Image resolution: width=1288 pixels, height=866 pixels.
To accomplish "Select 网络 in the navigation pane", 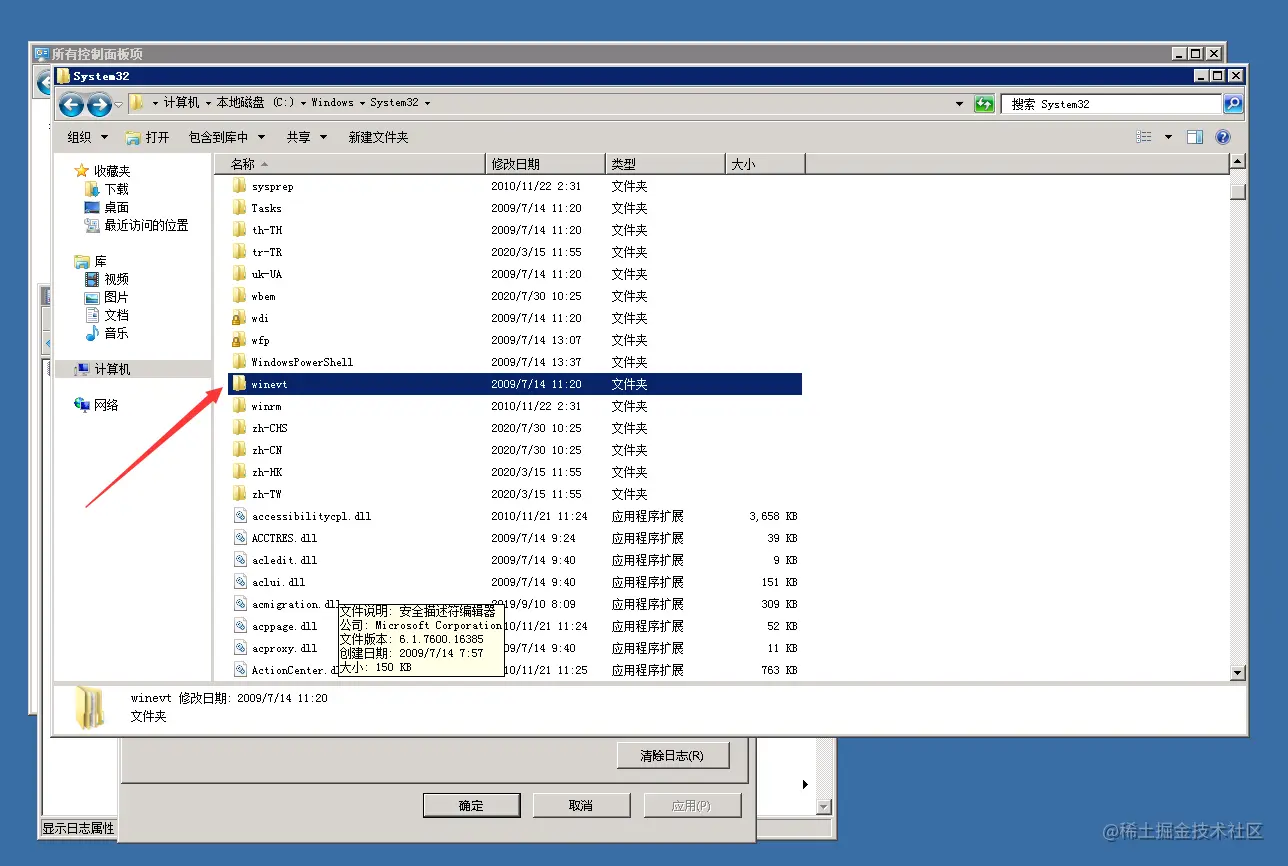I will pyautogui.click(x=97, y=405).
